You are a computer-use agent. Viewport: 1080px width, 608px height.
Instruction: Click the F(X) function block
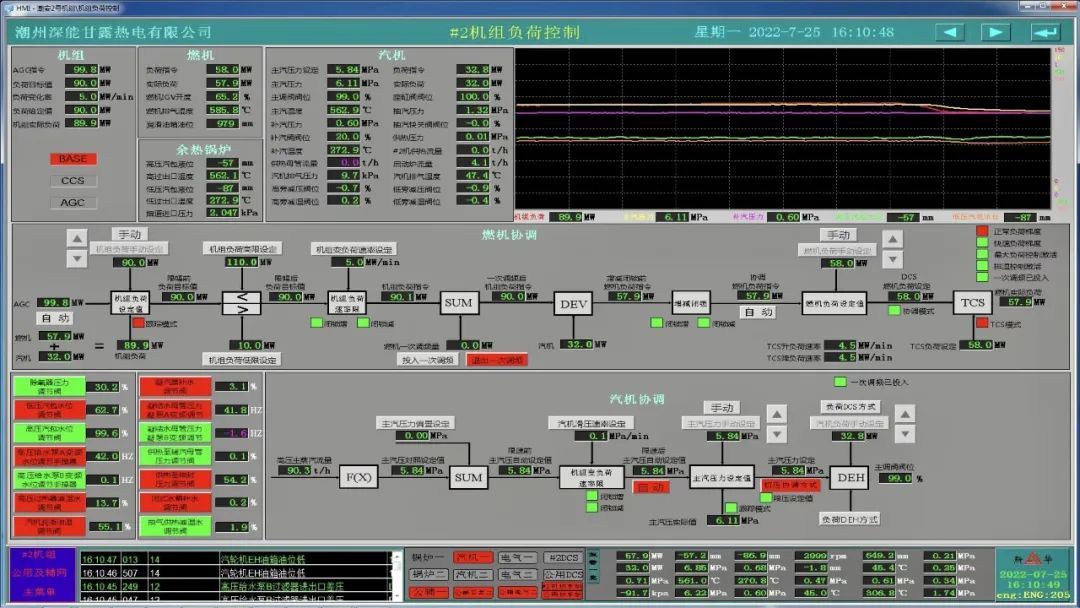tap(358, 478)
